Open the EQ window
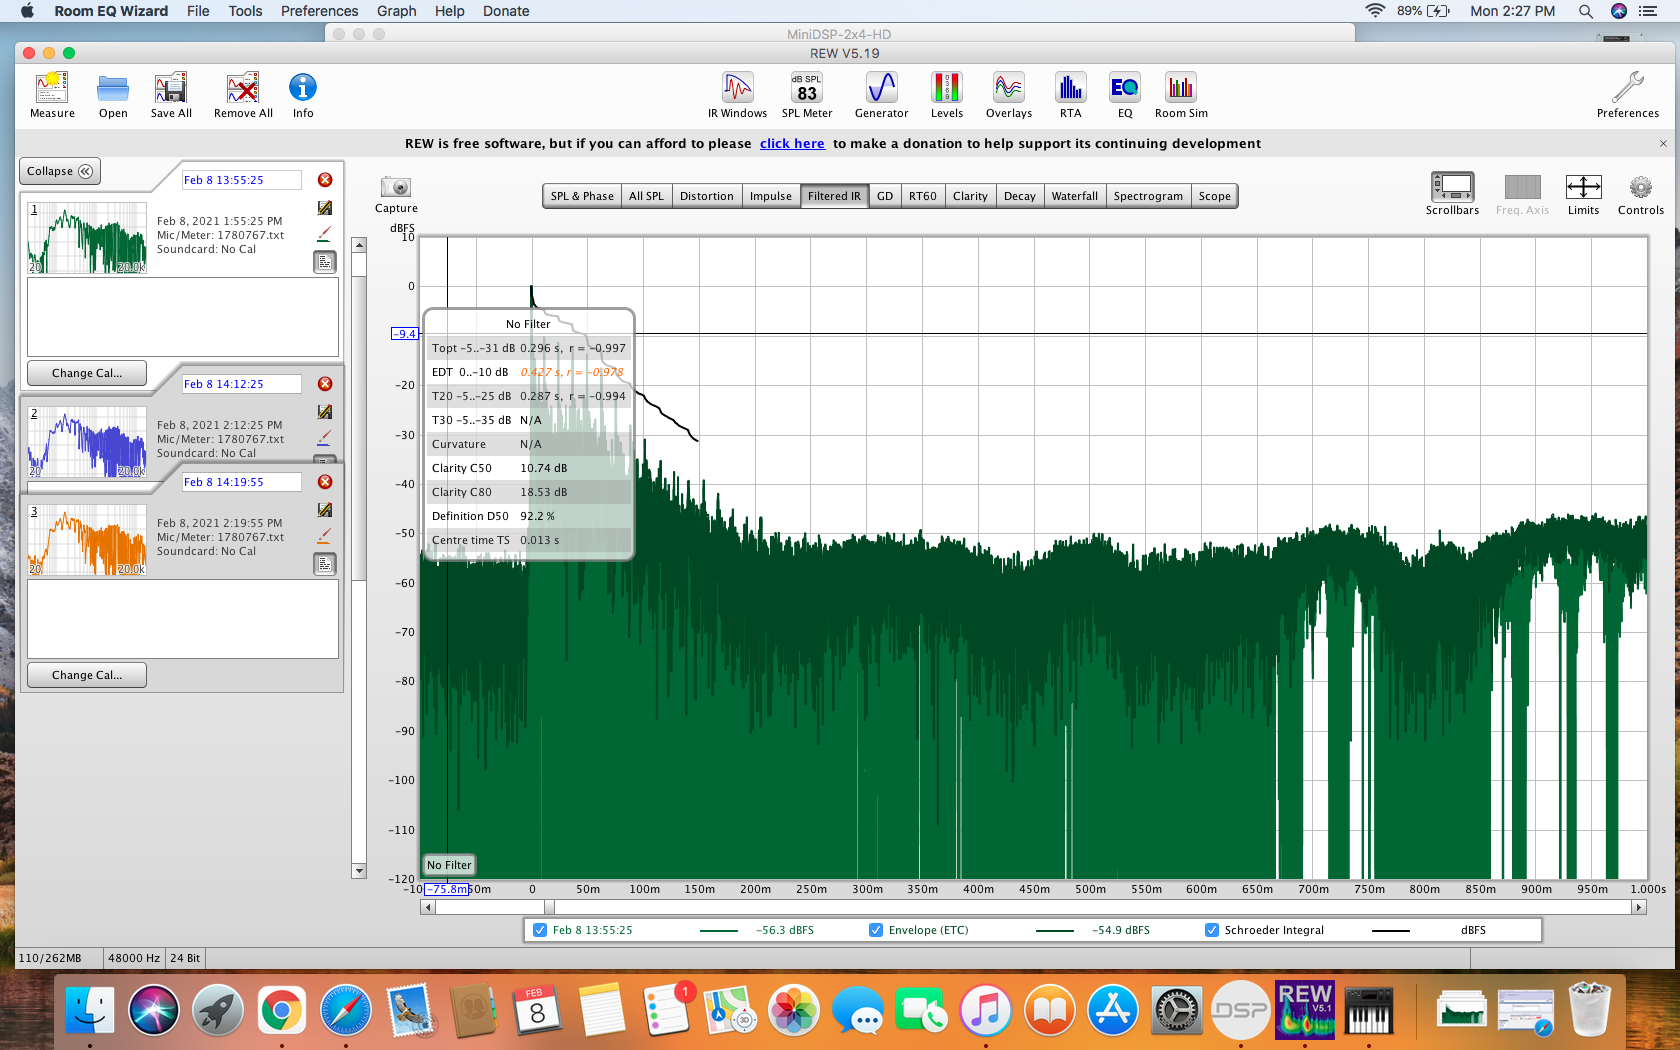Image resolution: width=1680 pixels, height=1050 pixels. click(x=1125, y=95)
